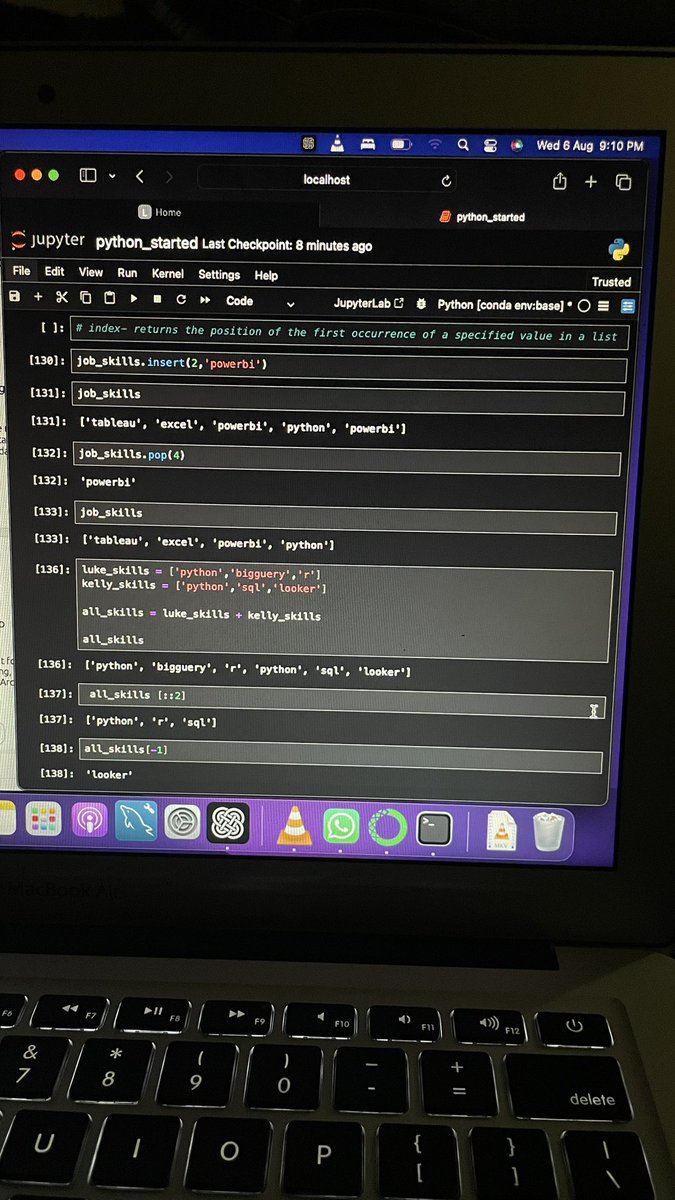The height and width of the screenshot is (1200, 675).
Task: Open the View menu
Action: click(x=91, y=272)
